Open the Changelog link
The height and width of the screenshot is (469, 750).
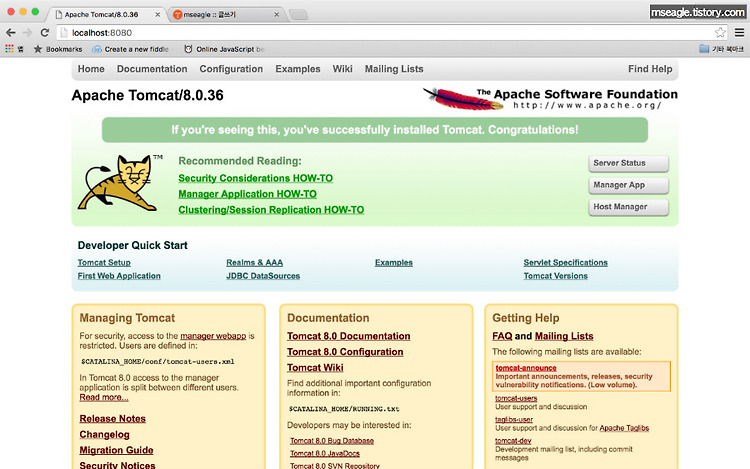coord(104,435)
